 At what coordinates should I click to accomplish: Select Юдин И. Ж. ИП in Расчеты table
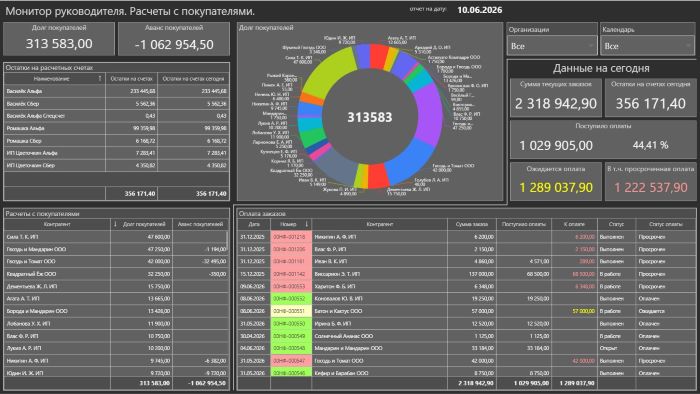tap(117, 373)
